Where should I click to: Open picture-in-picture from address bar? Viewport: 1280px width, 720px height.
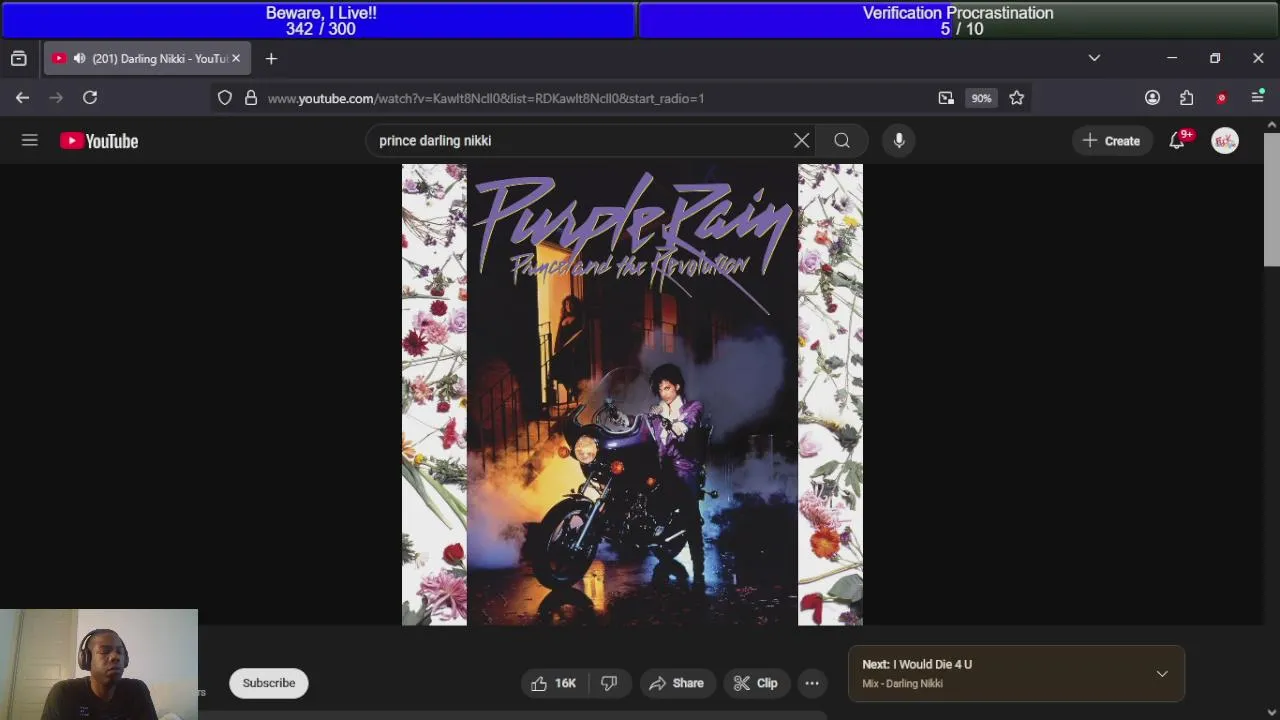click(946, 98)
